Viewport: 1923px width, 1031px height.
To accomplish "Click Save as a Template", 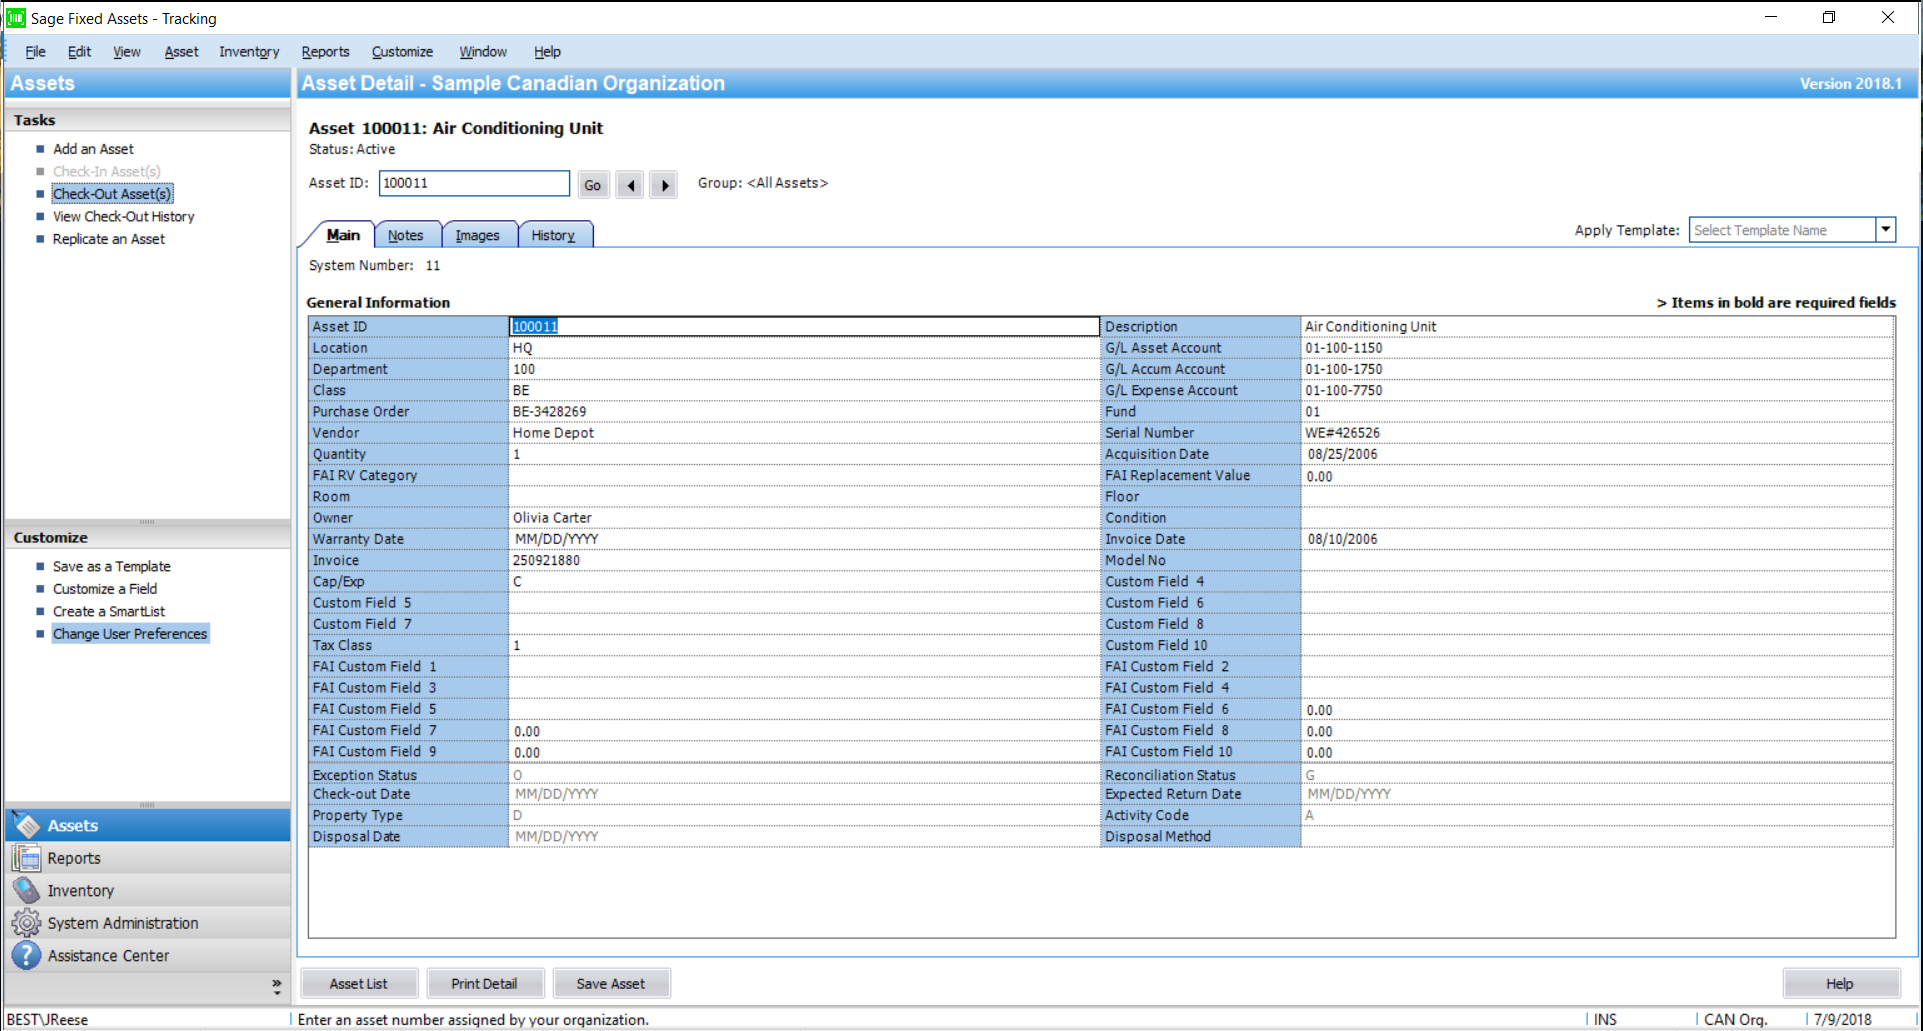I will click(112, 566).
